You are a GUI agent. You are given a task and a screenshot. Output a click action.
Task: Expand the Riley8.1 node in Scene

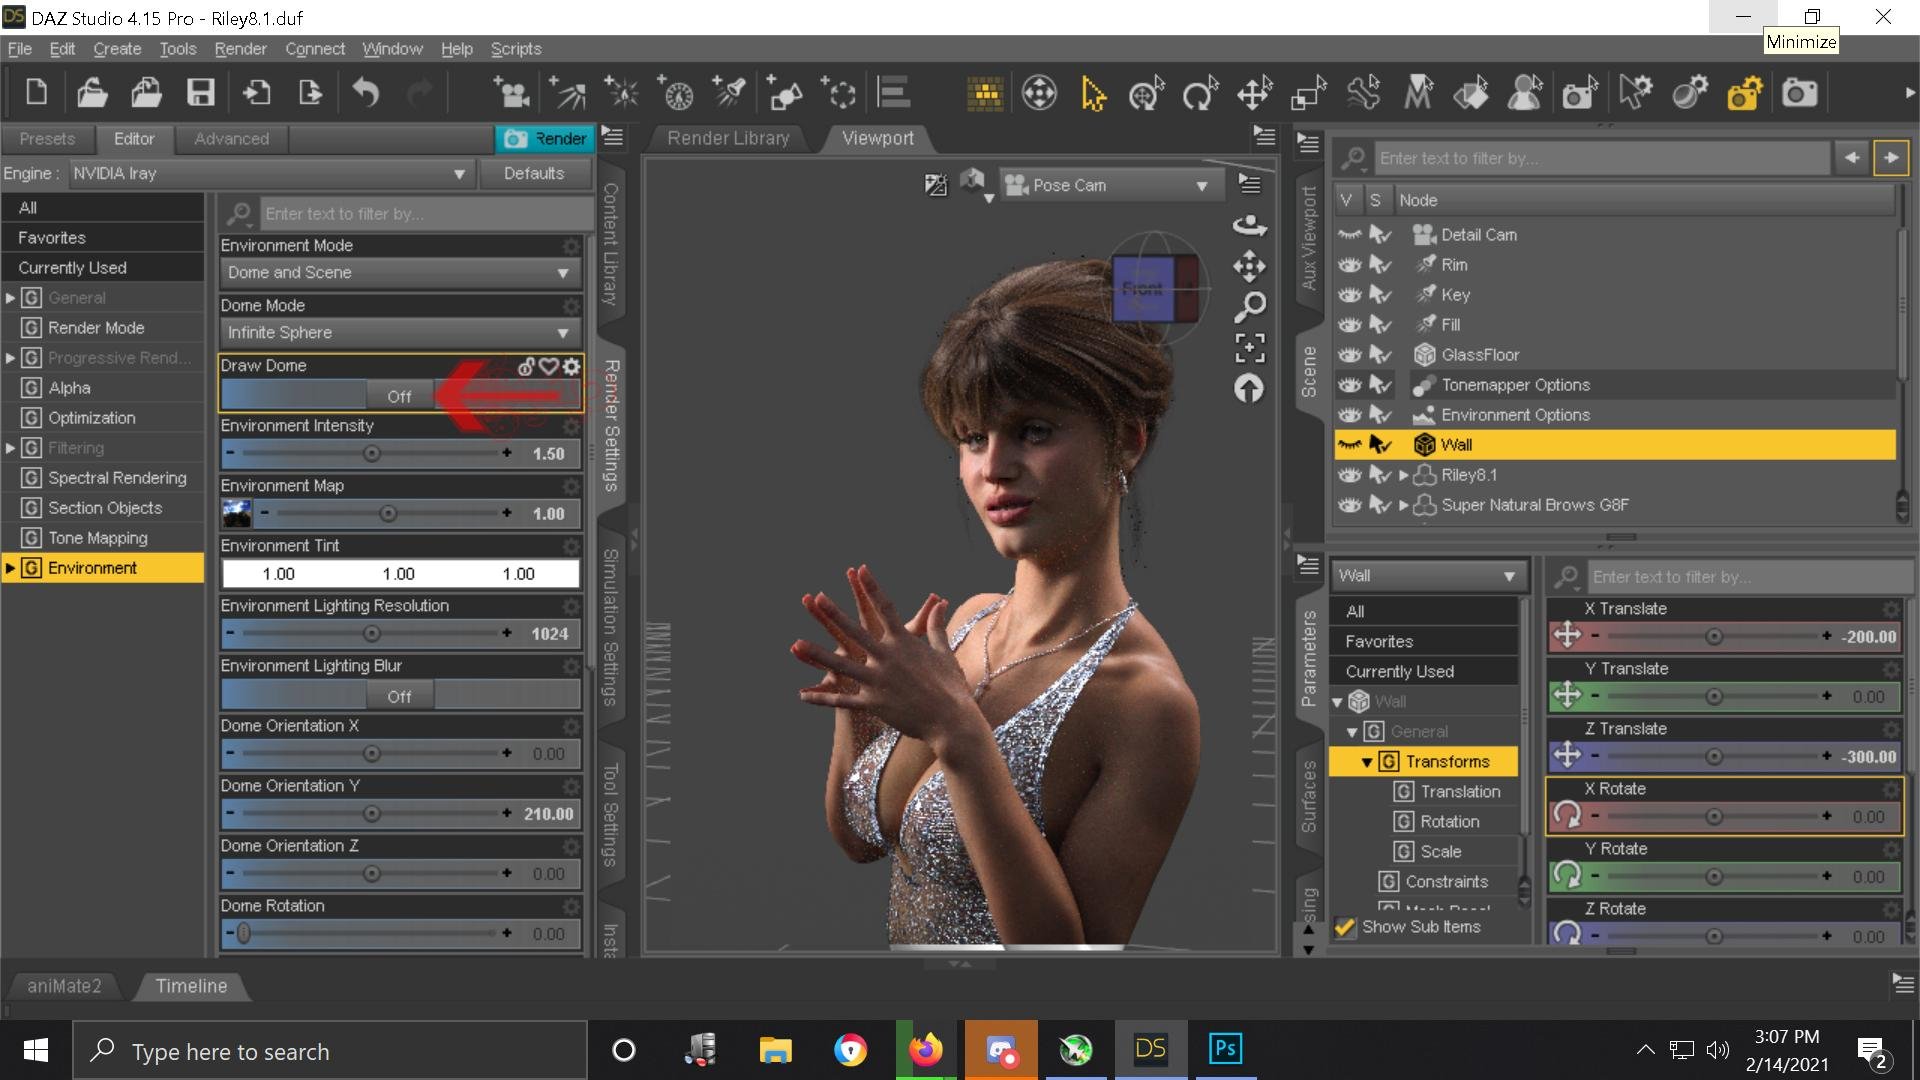pyautogui.click(x=1403, y=476)
